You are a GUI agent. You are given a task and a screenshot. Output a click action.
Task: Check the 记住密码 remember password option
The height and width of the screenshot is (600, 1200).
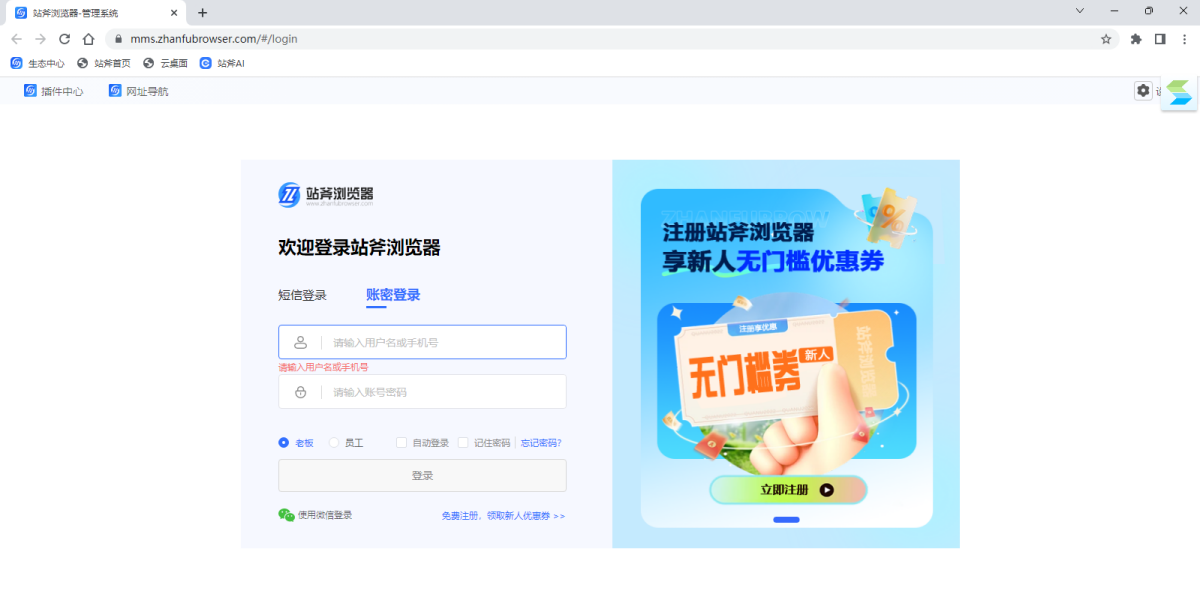click(x=463, y=442)
